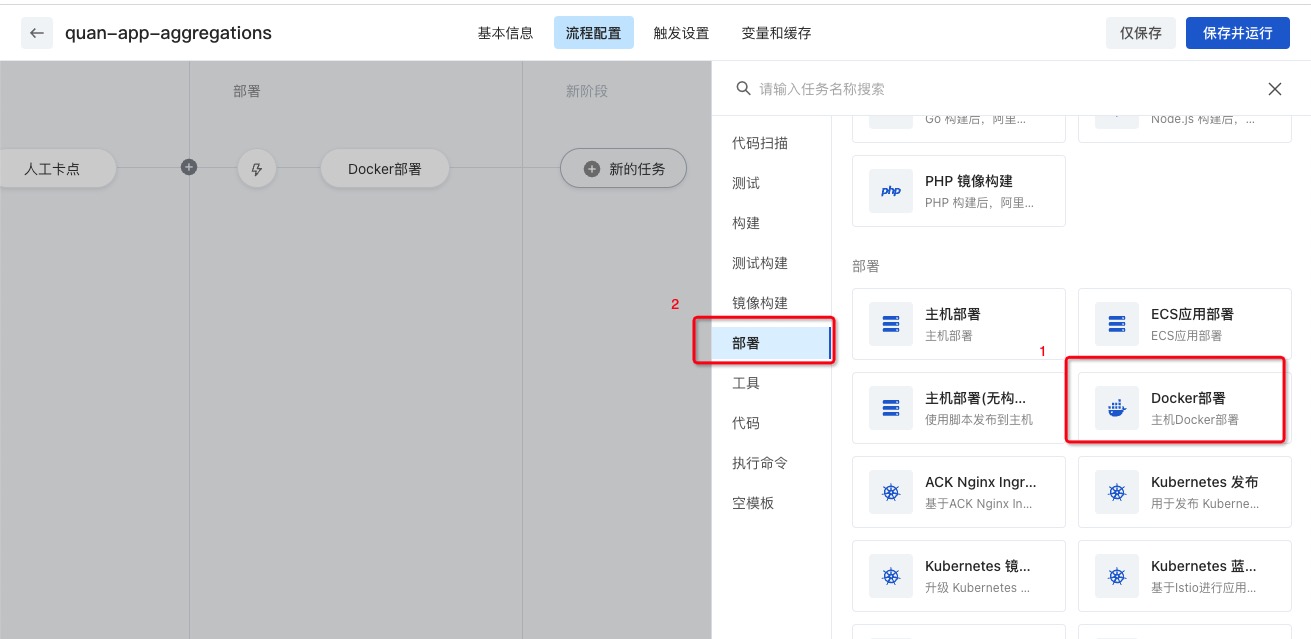Choose the ECS应用部署 task title
The width and height of the screenshot is (1311, 639).
(x=1192, y=315)
